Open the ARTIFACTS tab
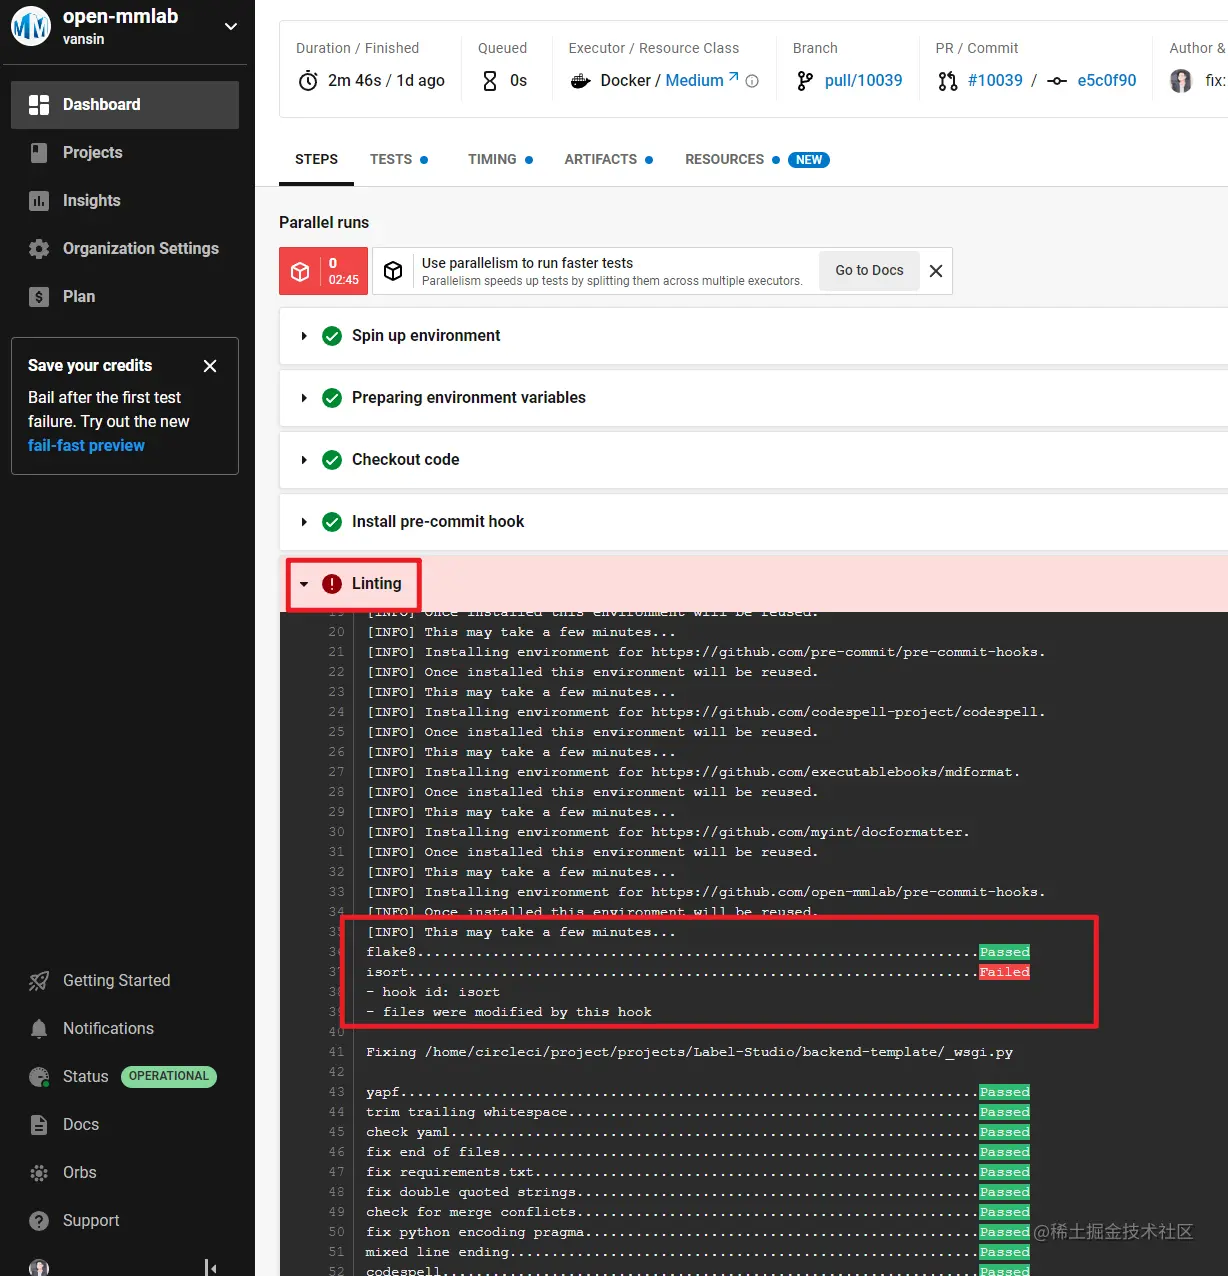Screen dimensions: 1228x1276 [x=600, y=159]
